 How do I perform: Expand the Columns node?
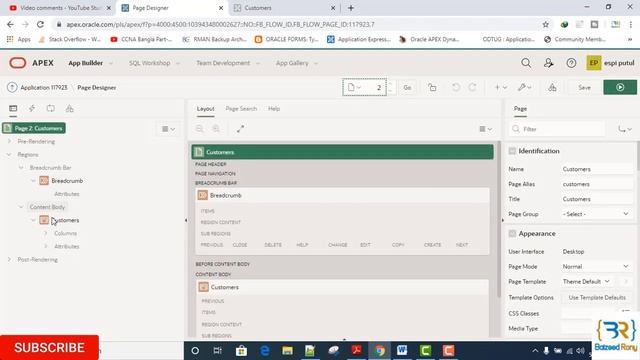46,233
